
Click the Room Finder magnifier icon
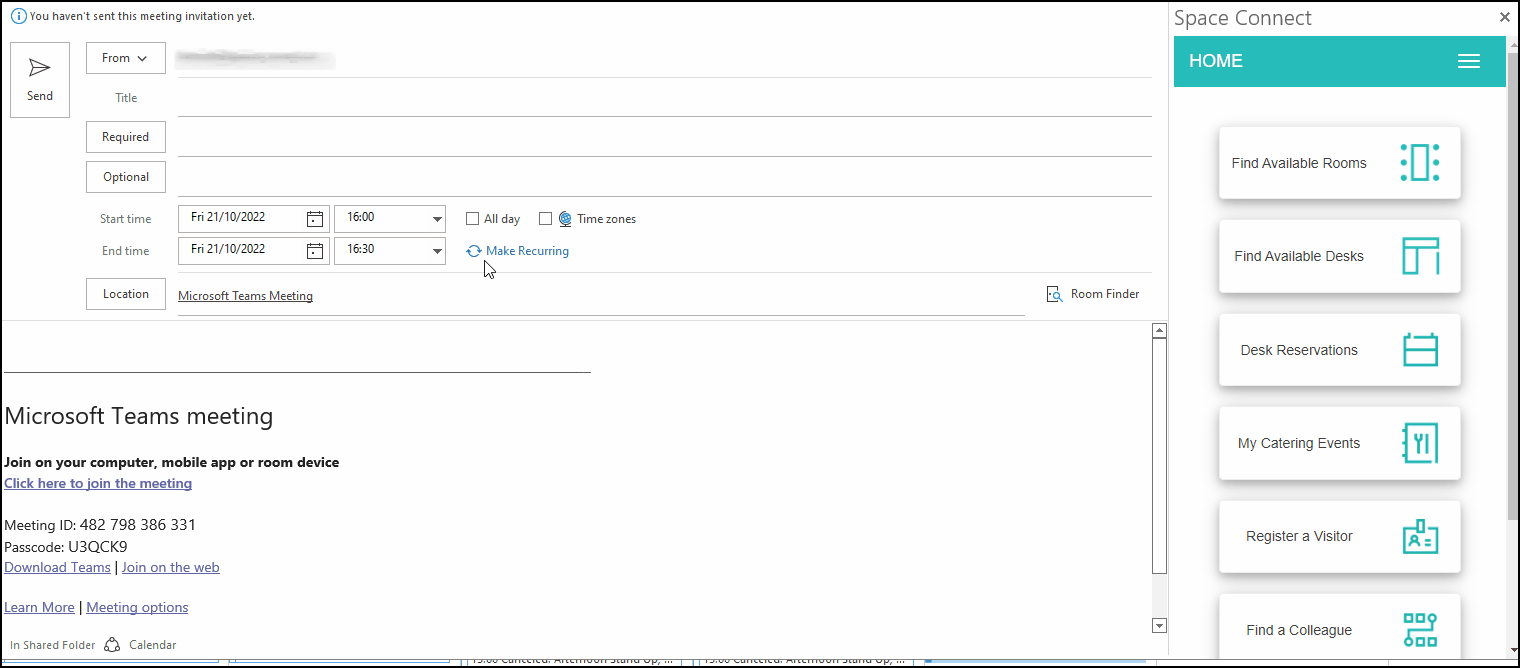[x=1054, y=294]
